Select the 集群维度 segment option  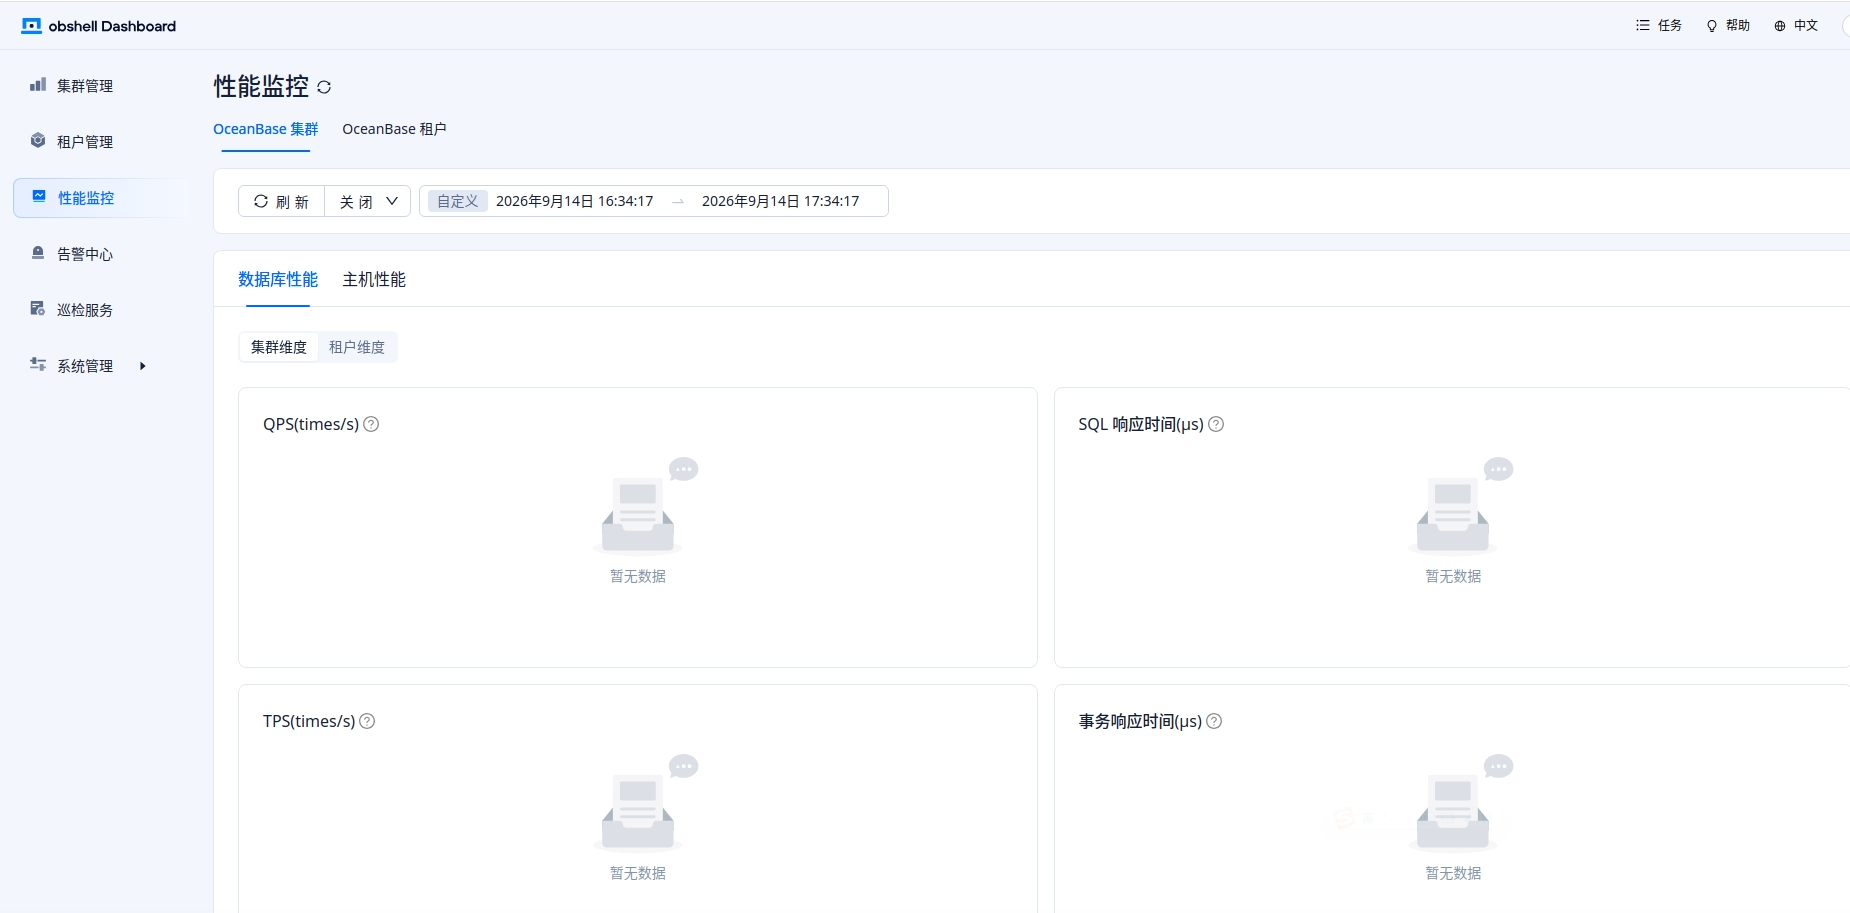point(279,347)
